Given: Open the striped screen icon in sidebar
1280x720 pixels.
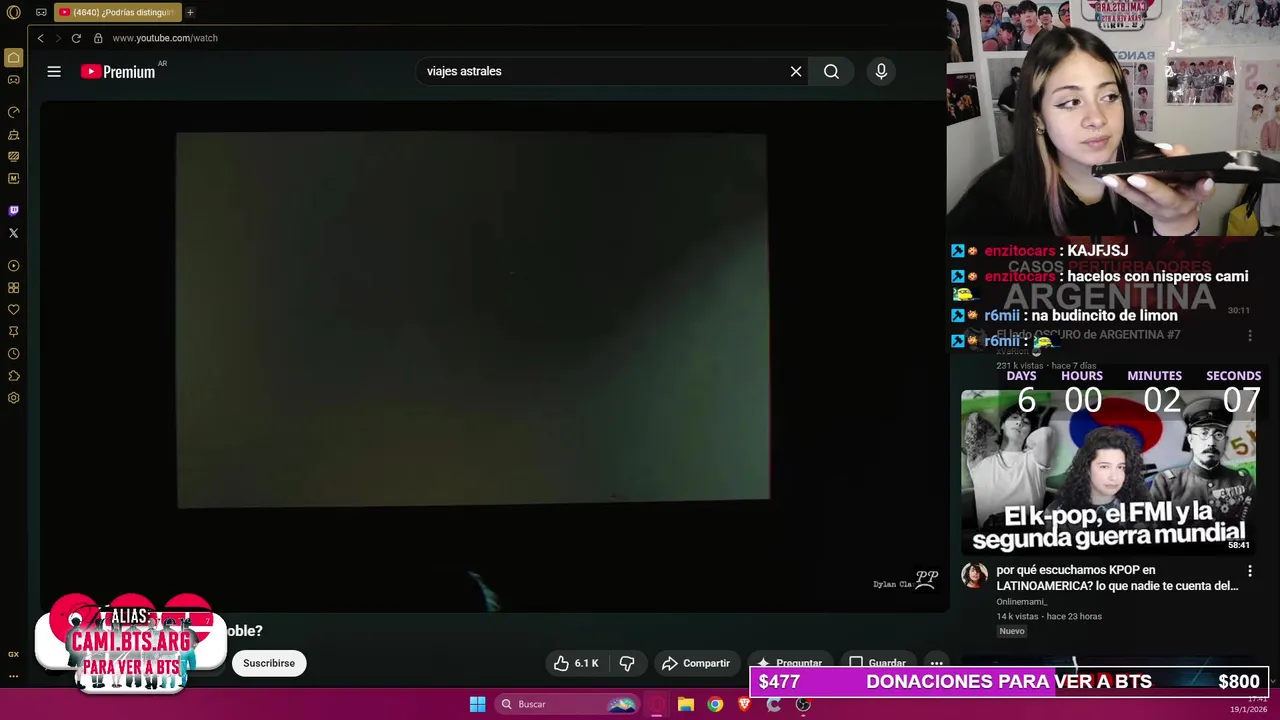Looking at the screenshot, I should tap(14, 156).
